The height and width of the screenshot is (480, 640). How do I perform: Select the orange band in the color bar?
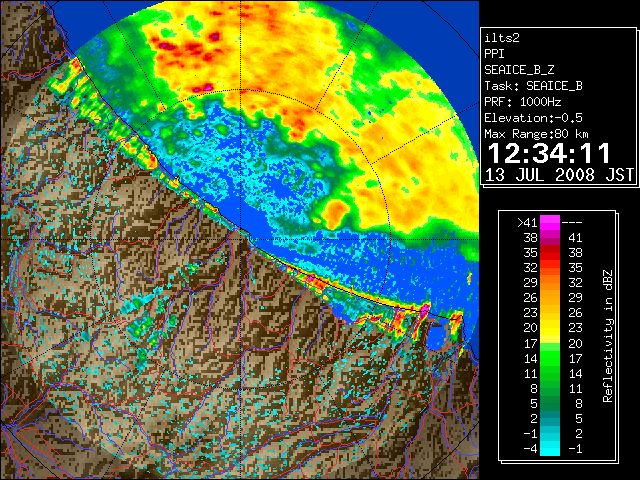[x=550, y=283]
